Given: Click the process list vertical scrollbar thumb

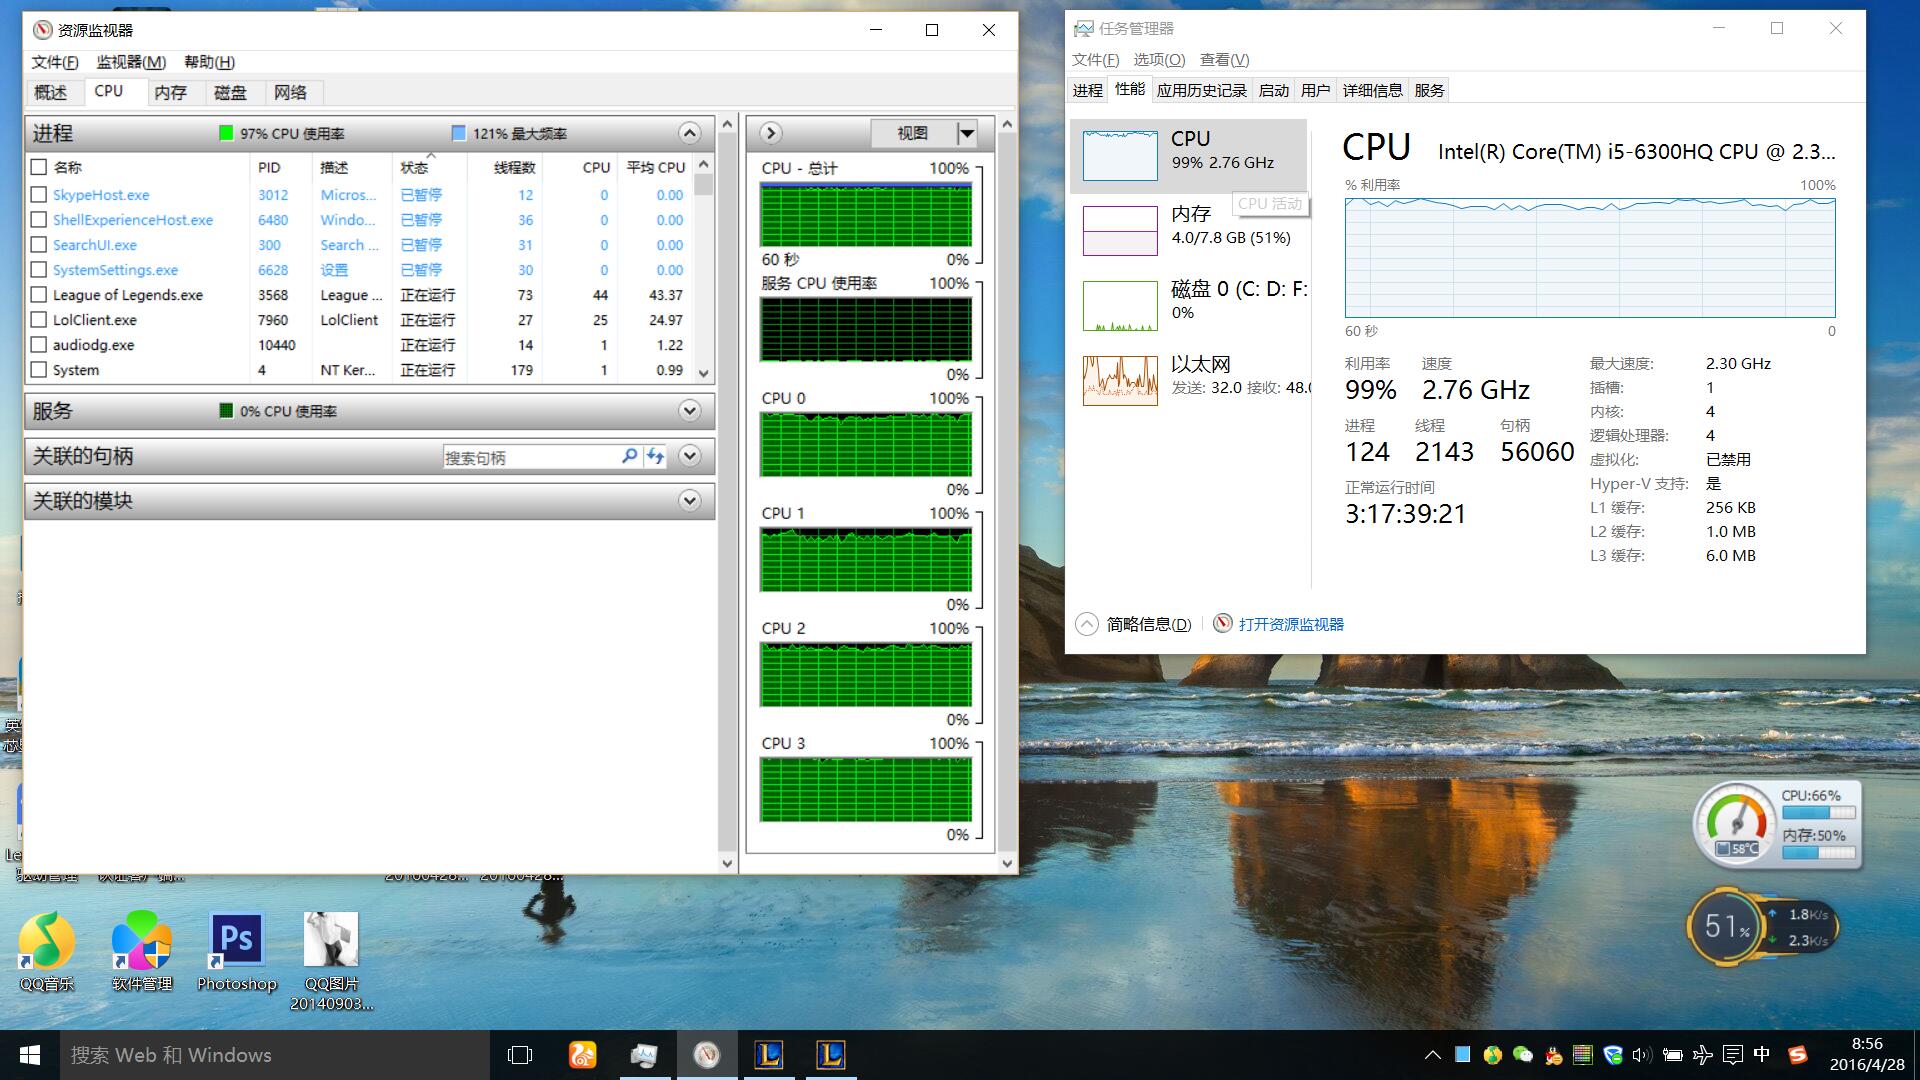Looking at the screenshot, I should 704,186.
